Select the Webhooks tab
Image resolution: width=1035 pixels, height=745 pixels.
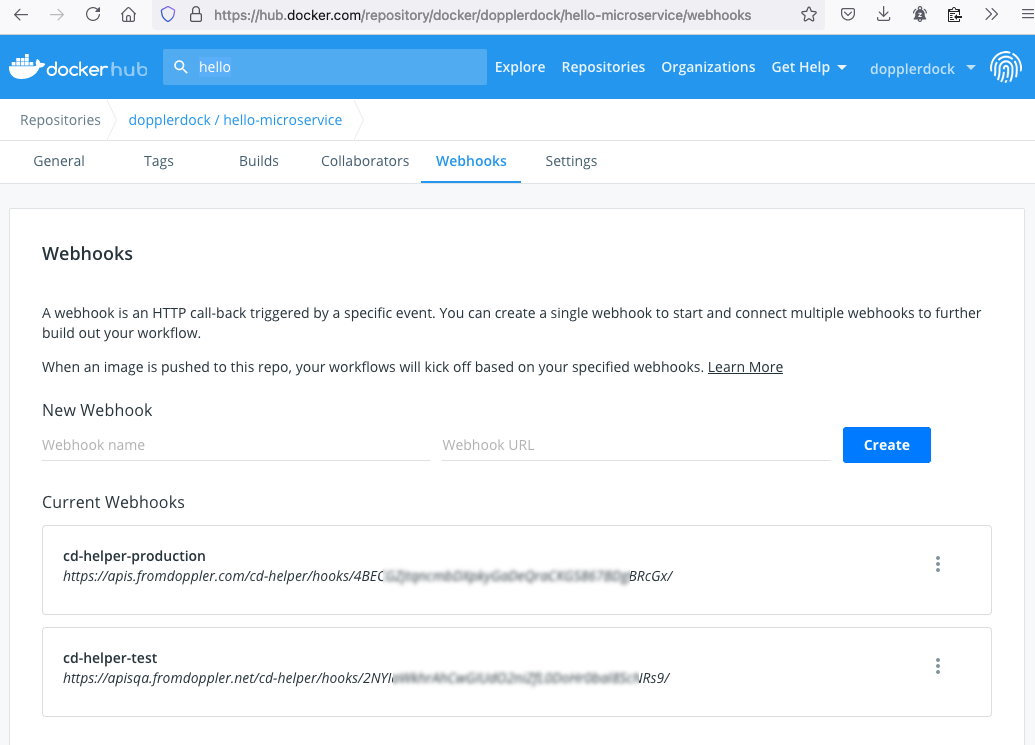(x=471, y=161)
